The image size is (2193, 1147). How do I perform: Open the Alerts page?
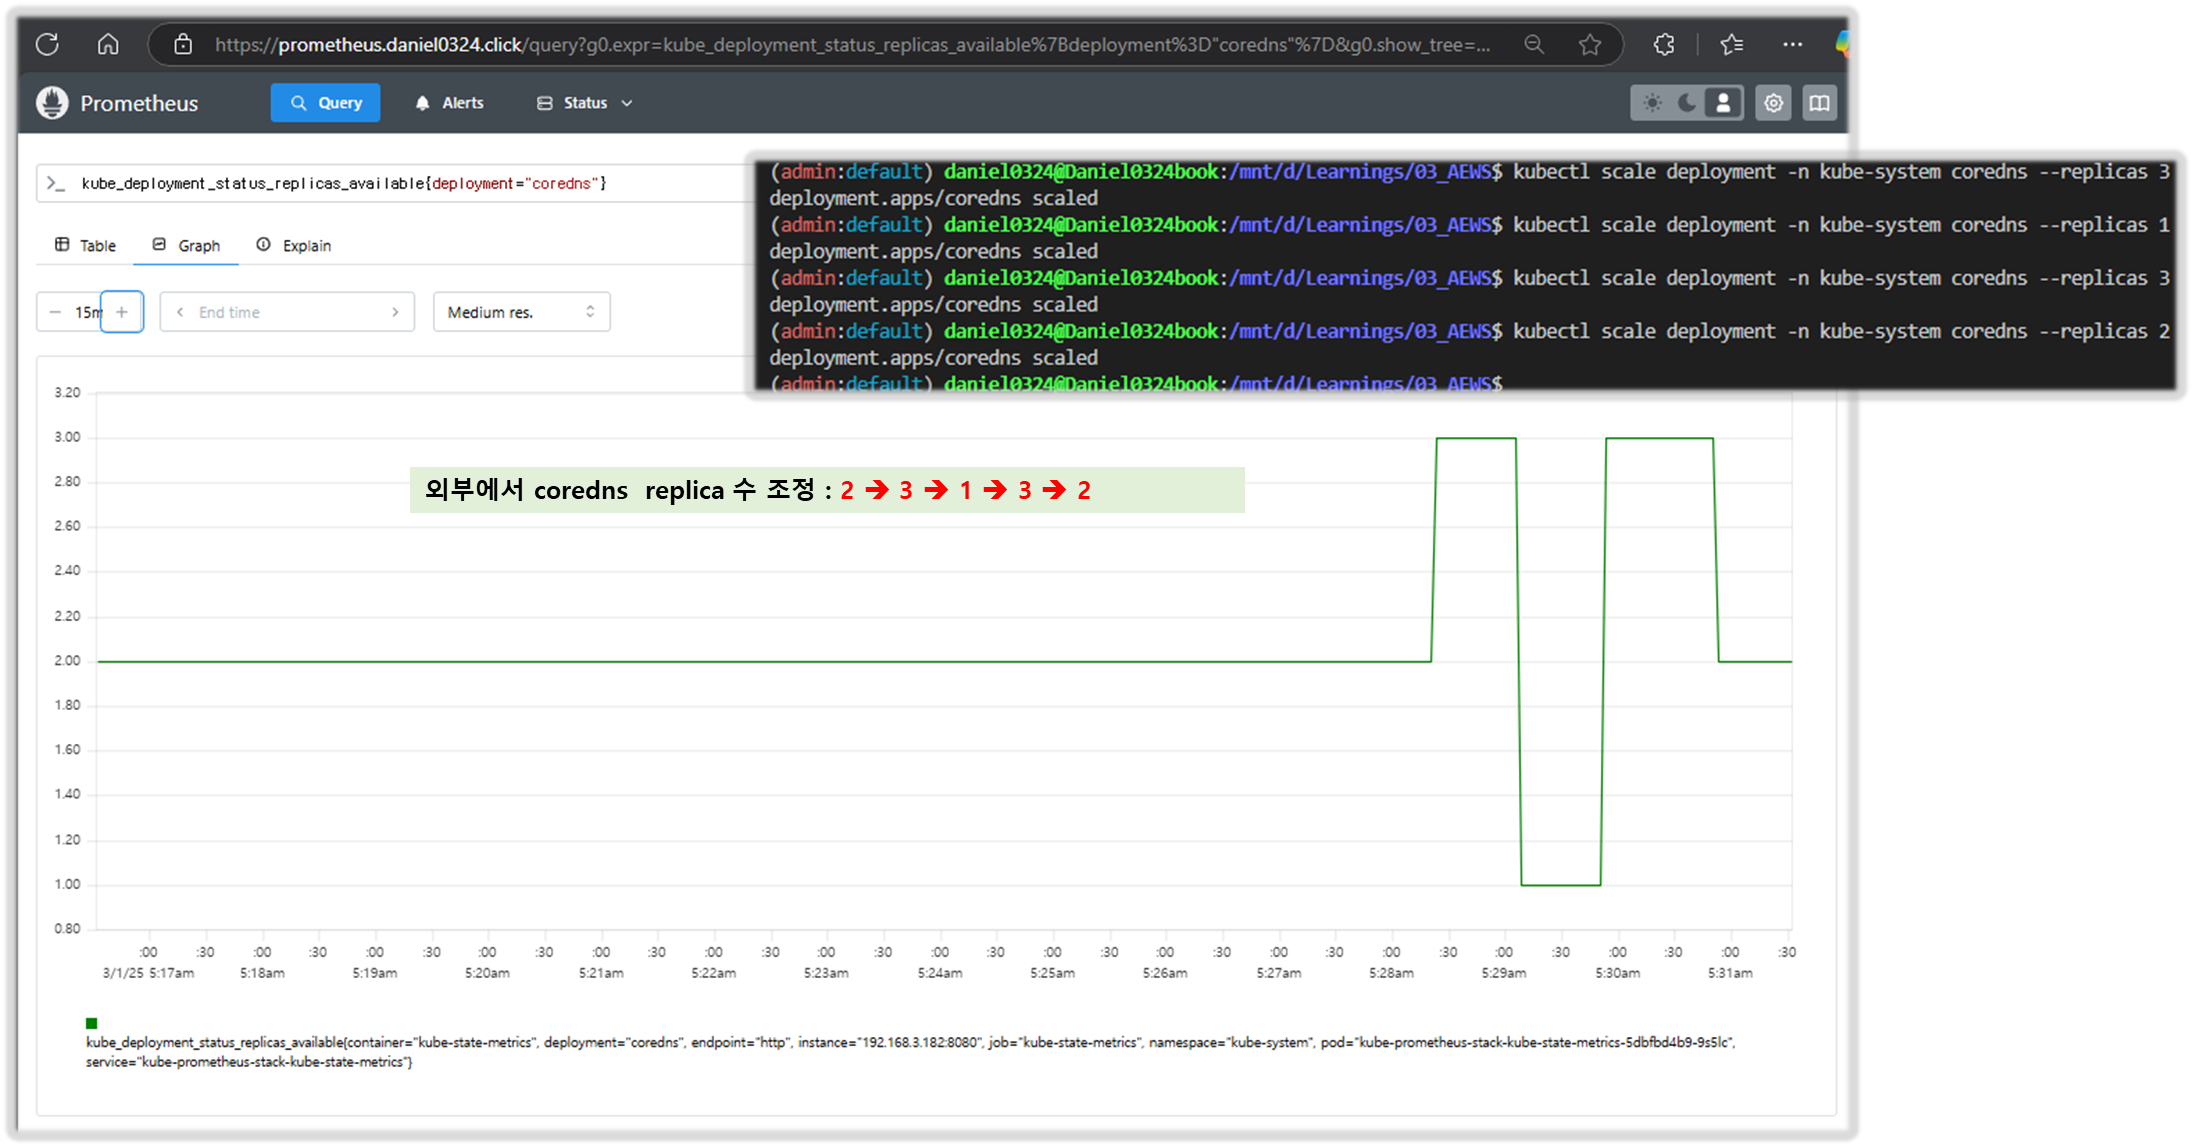tap(449, 103)
